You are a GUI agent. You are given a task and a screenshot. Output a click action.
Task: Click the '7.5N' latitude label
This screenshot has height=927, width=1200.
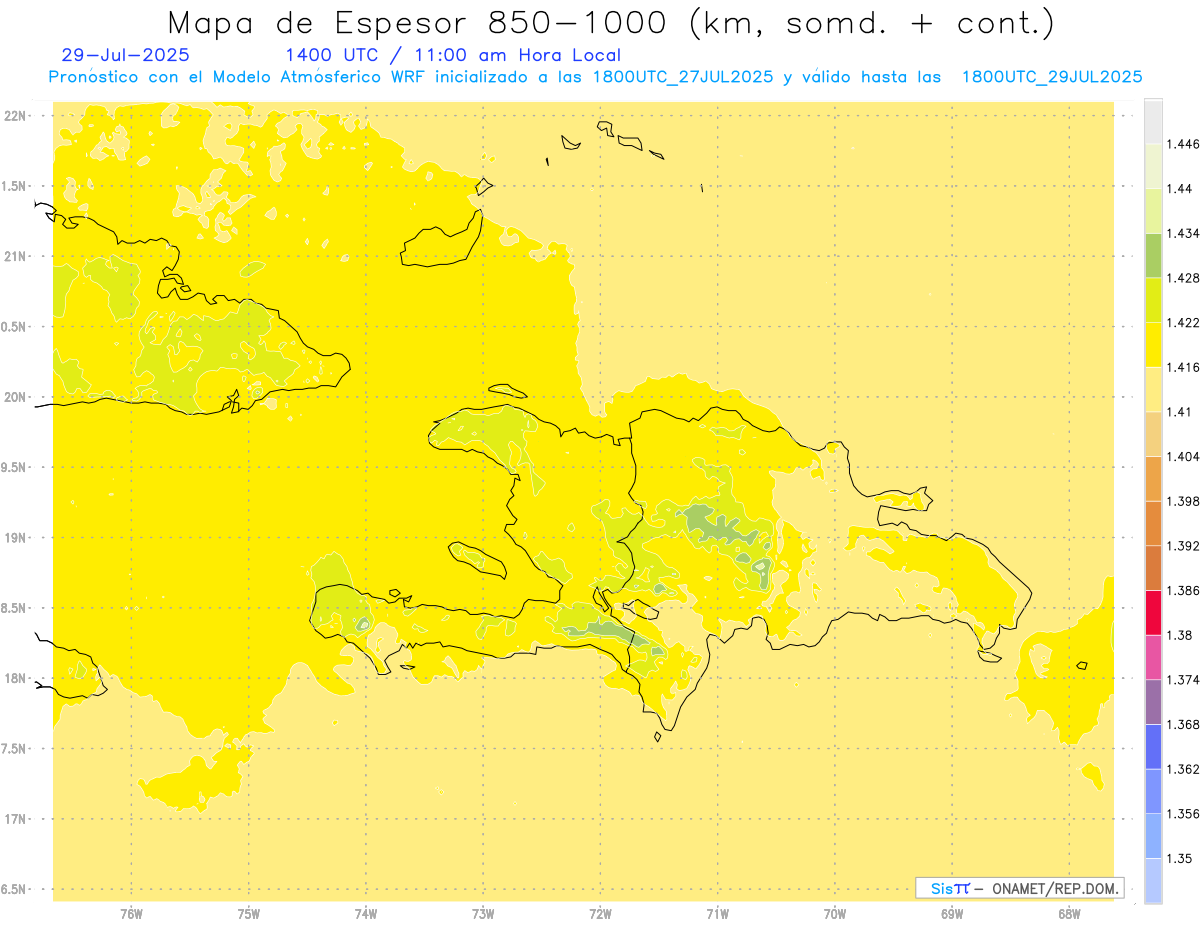[15, 749]
